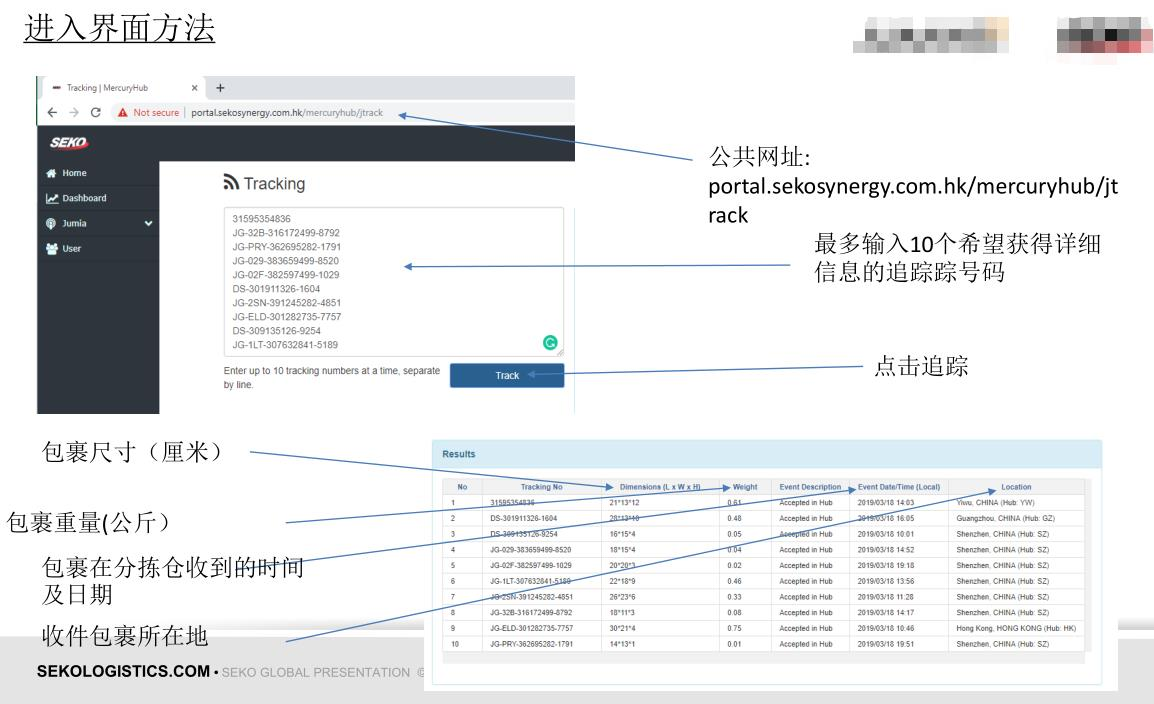Click the Grammarly icon in textarea
This screenshot has width=1154, height=704.
point(550,342)
